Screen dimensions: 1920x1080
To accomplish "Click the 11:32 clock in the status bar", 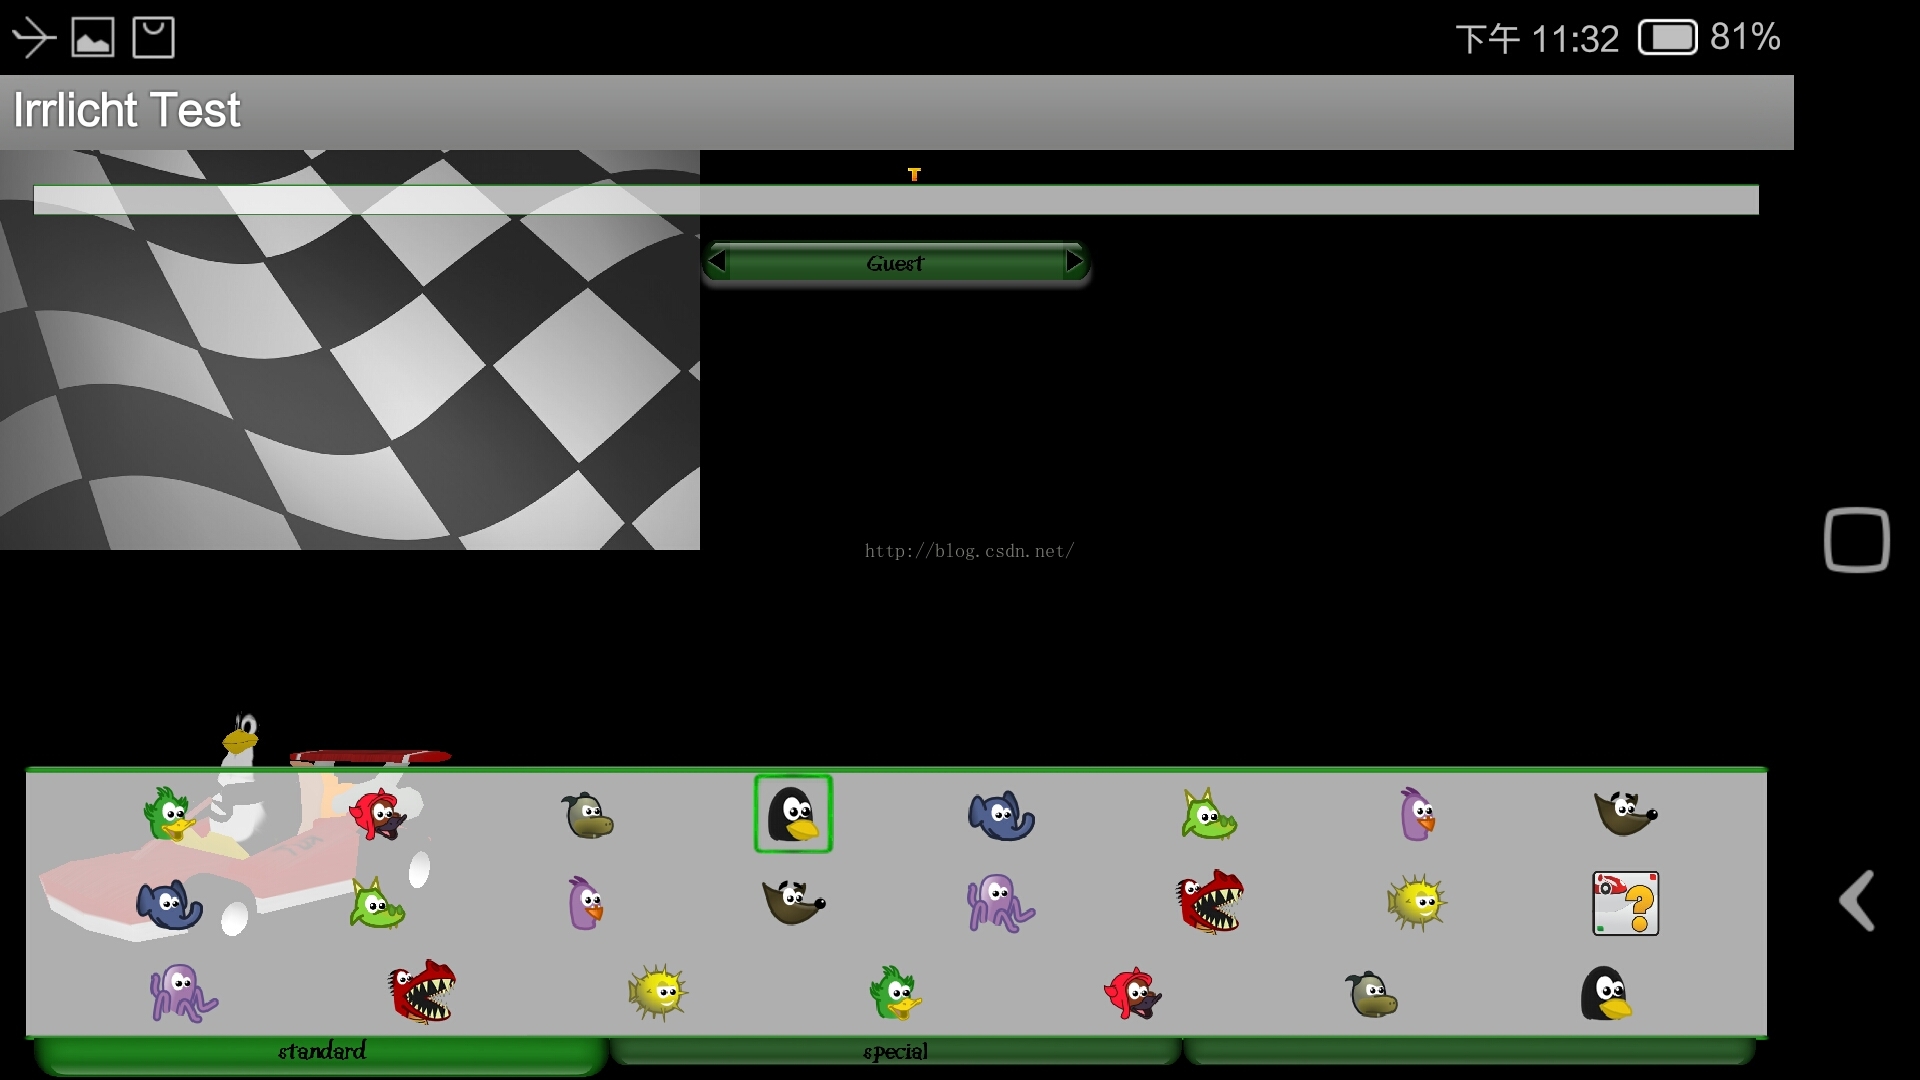I will point(1575,39).
